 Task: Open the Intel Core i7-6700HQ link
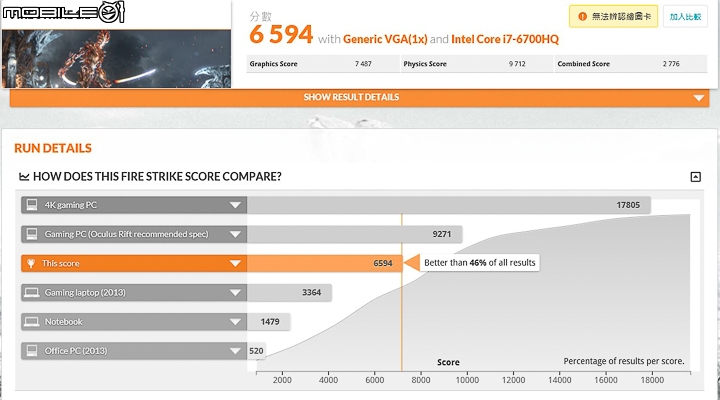[x=505, y=39]
